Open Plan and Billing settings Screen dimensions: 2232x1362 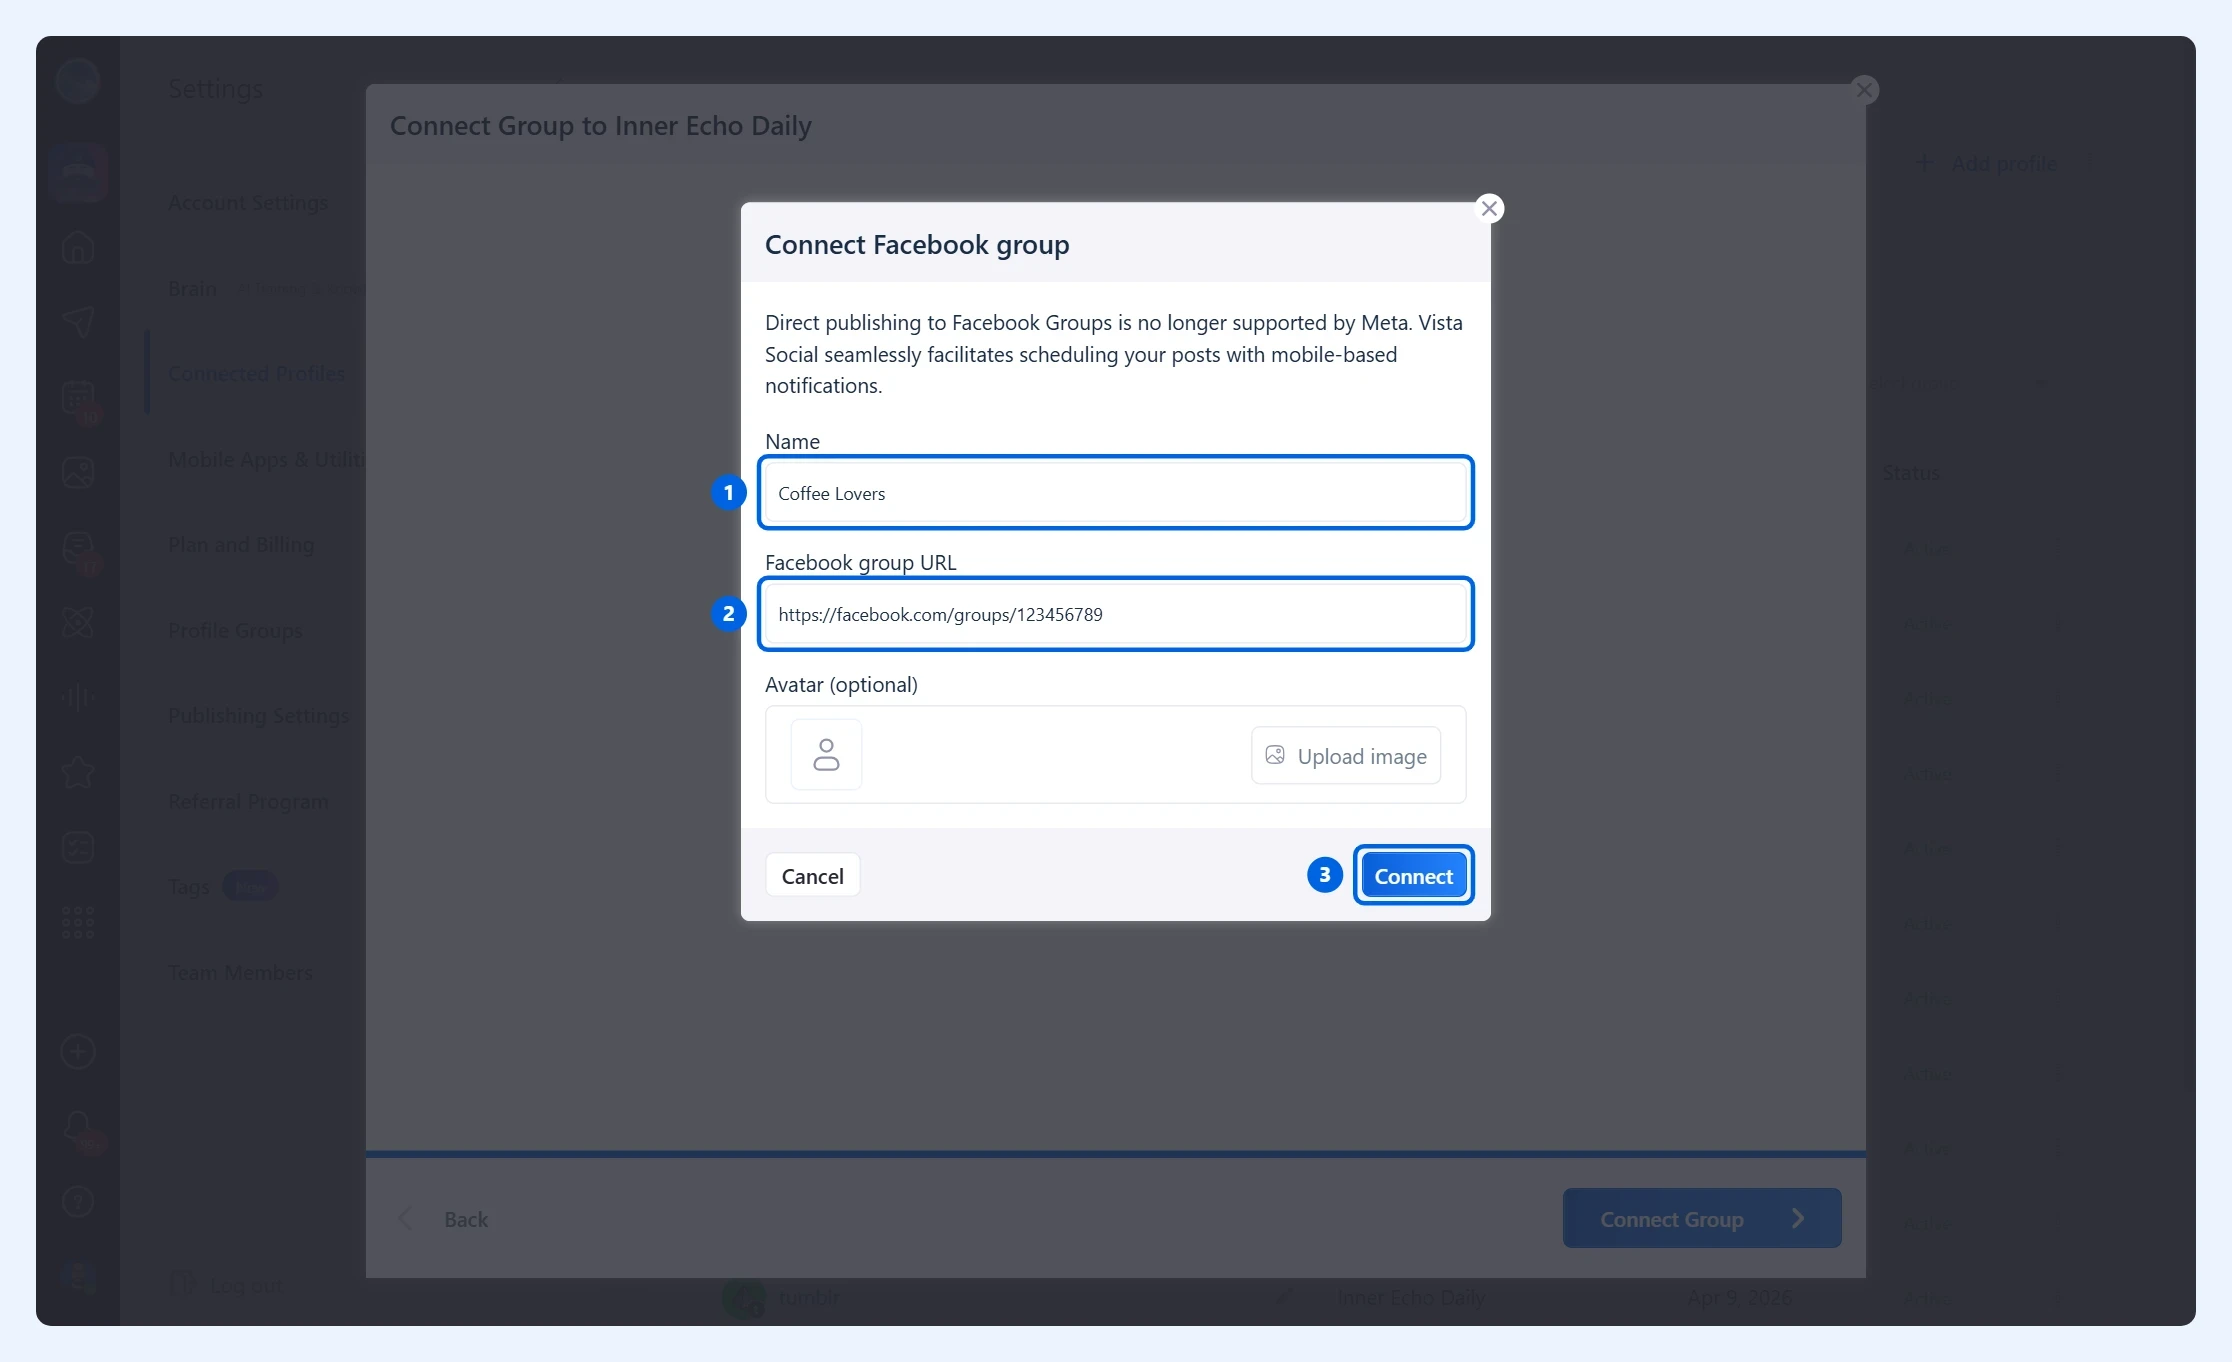(x=241, y=545)
